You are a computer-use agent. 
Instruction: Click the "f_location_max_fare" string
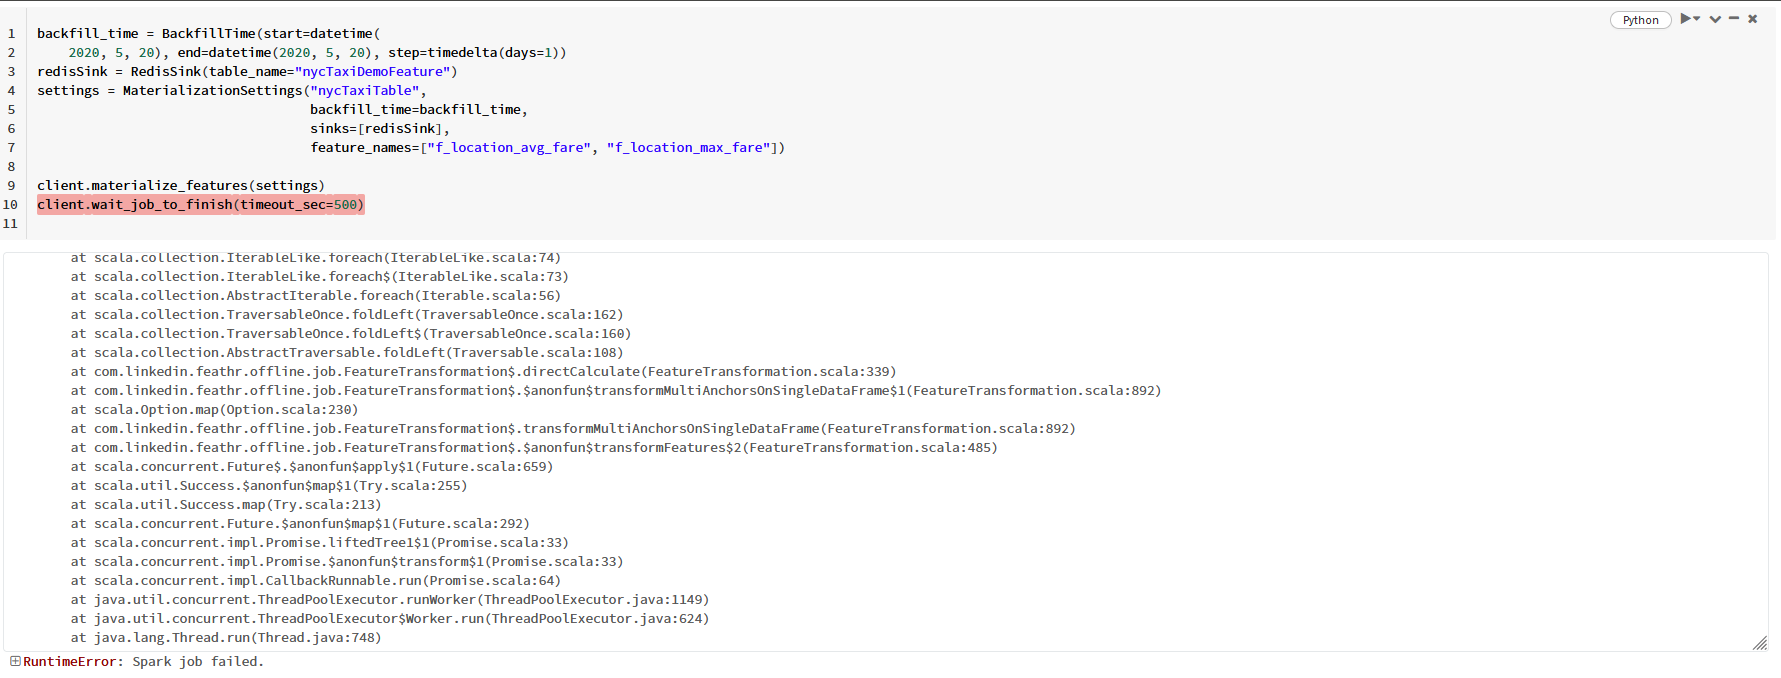tap(688, 148)
